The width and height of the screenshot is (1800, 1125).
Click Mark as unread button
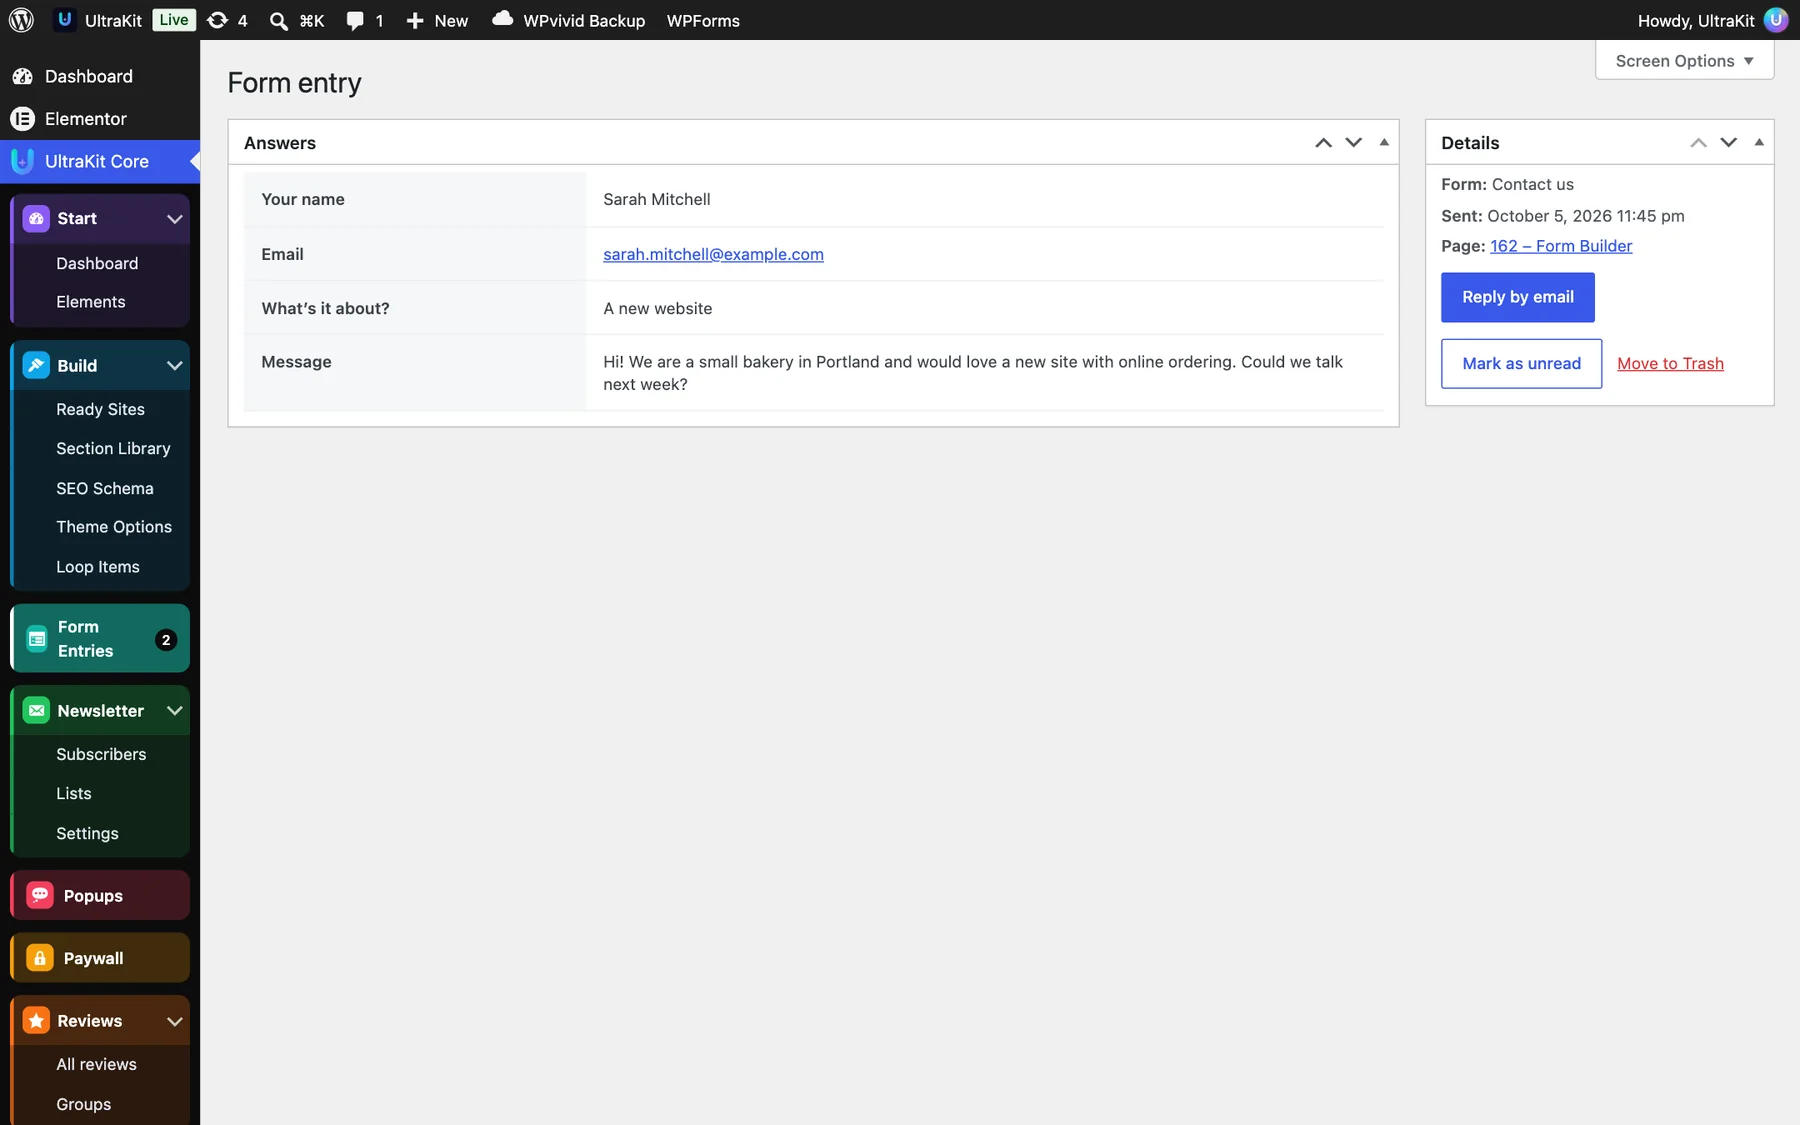1521,364
